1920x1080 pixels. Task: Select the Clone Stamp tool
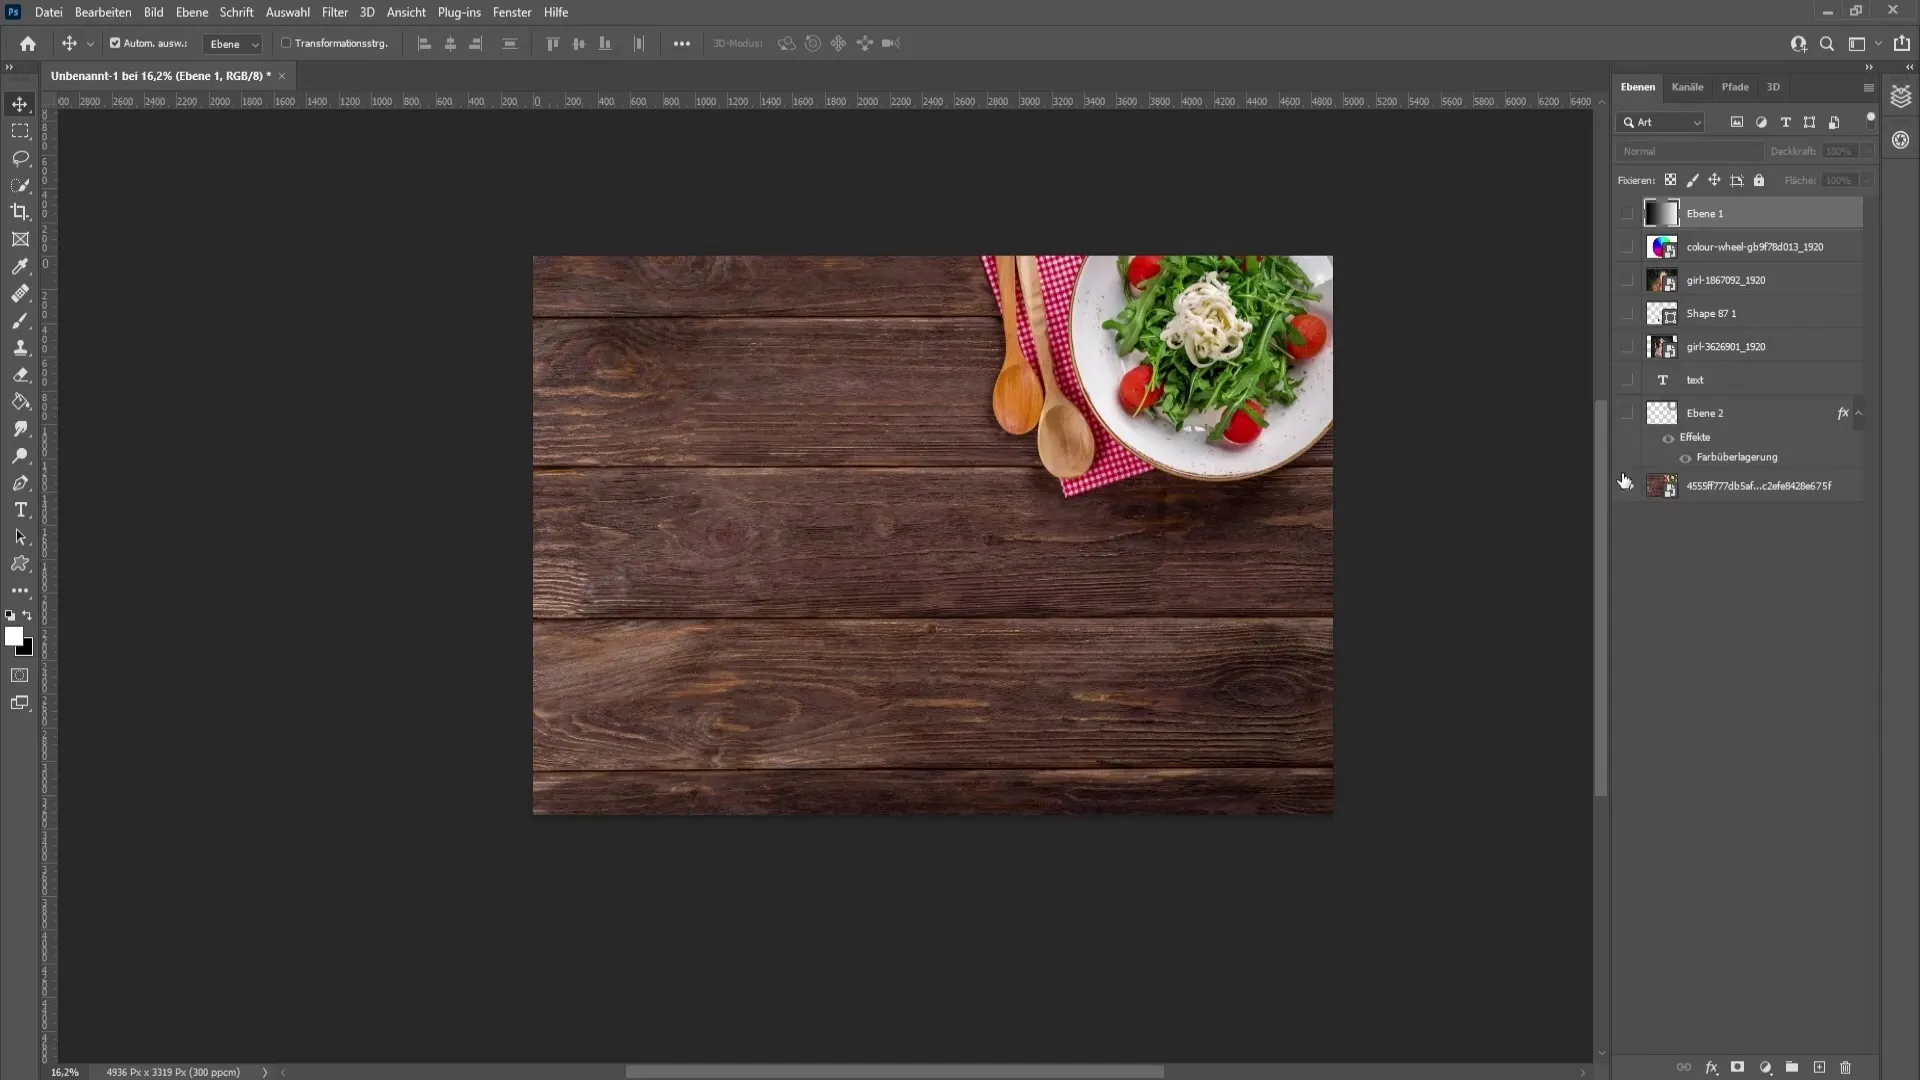(20, 348)
